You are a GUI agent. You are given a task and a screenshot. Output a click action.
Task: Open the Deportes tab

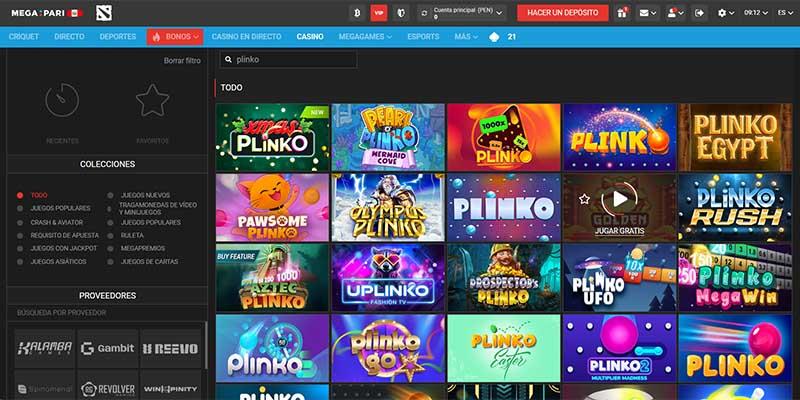(118, 37)
